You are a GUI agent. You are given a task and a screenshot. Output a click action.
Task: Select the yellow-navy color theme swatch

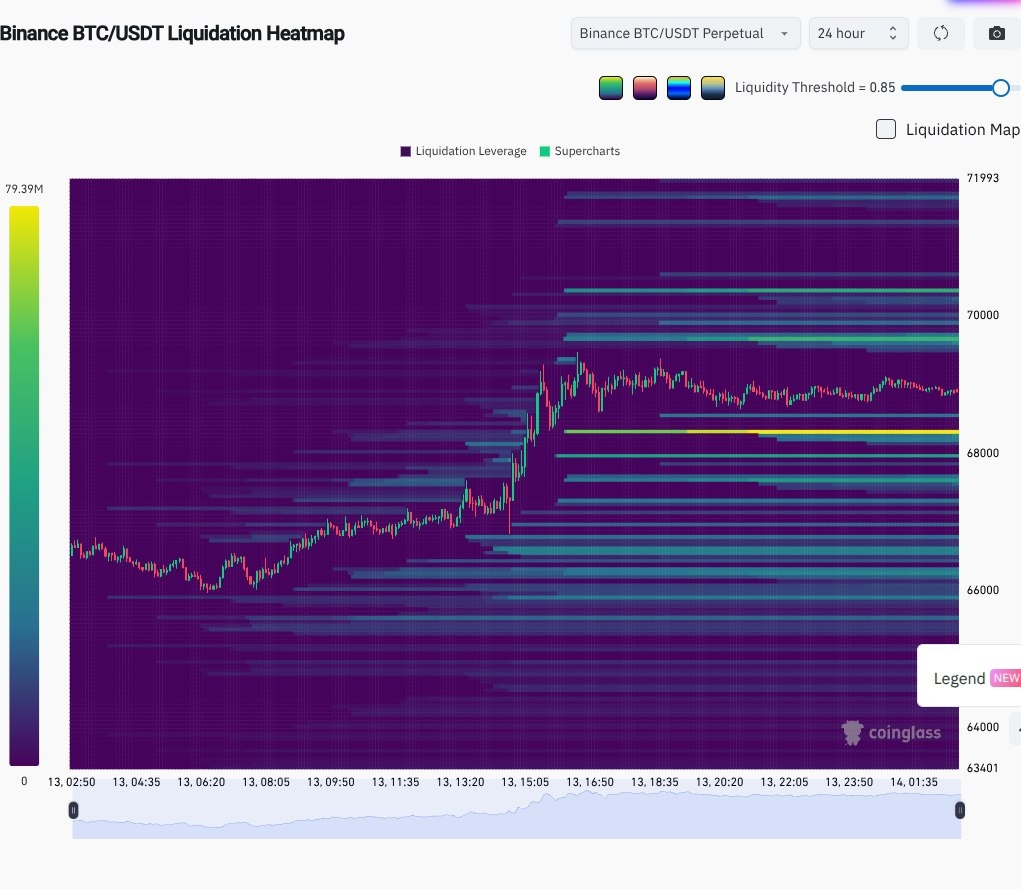pyautogui.click(x=713, y=88)
